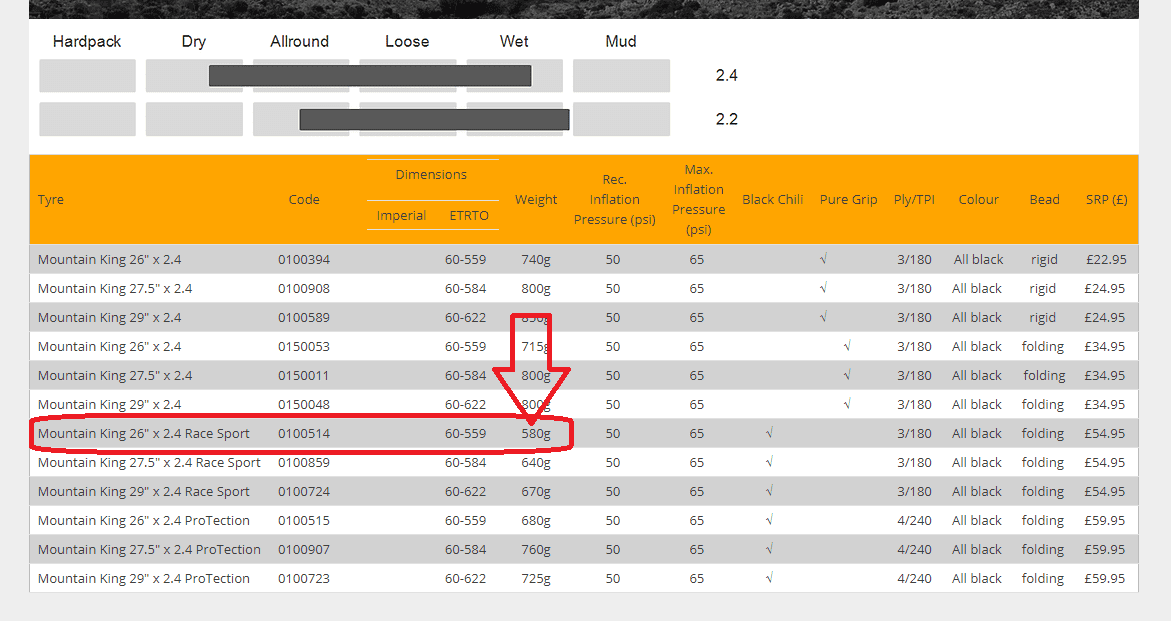Screen dimensions: 1171x621
Task: Click the Pure Grip checkmark in the 0100394 row
Action: click(823, 260)
